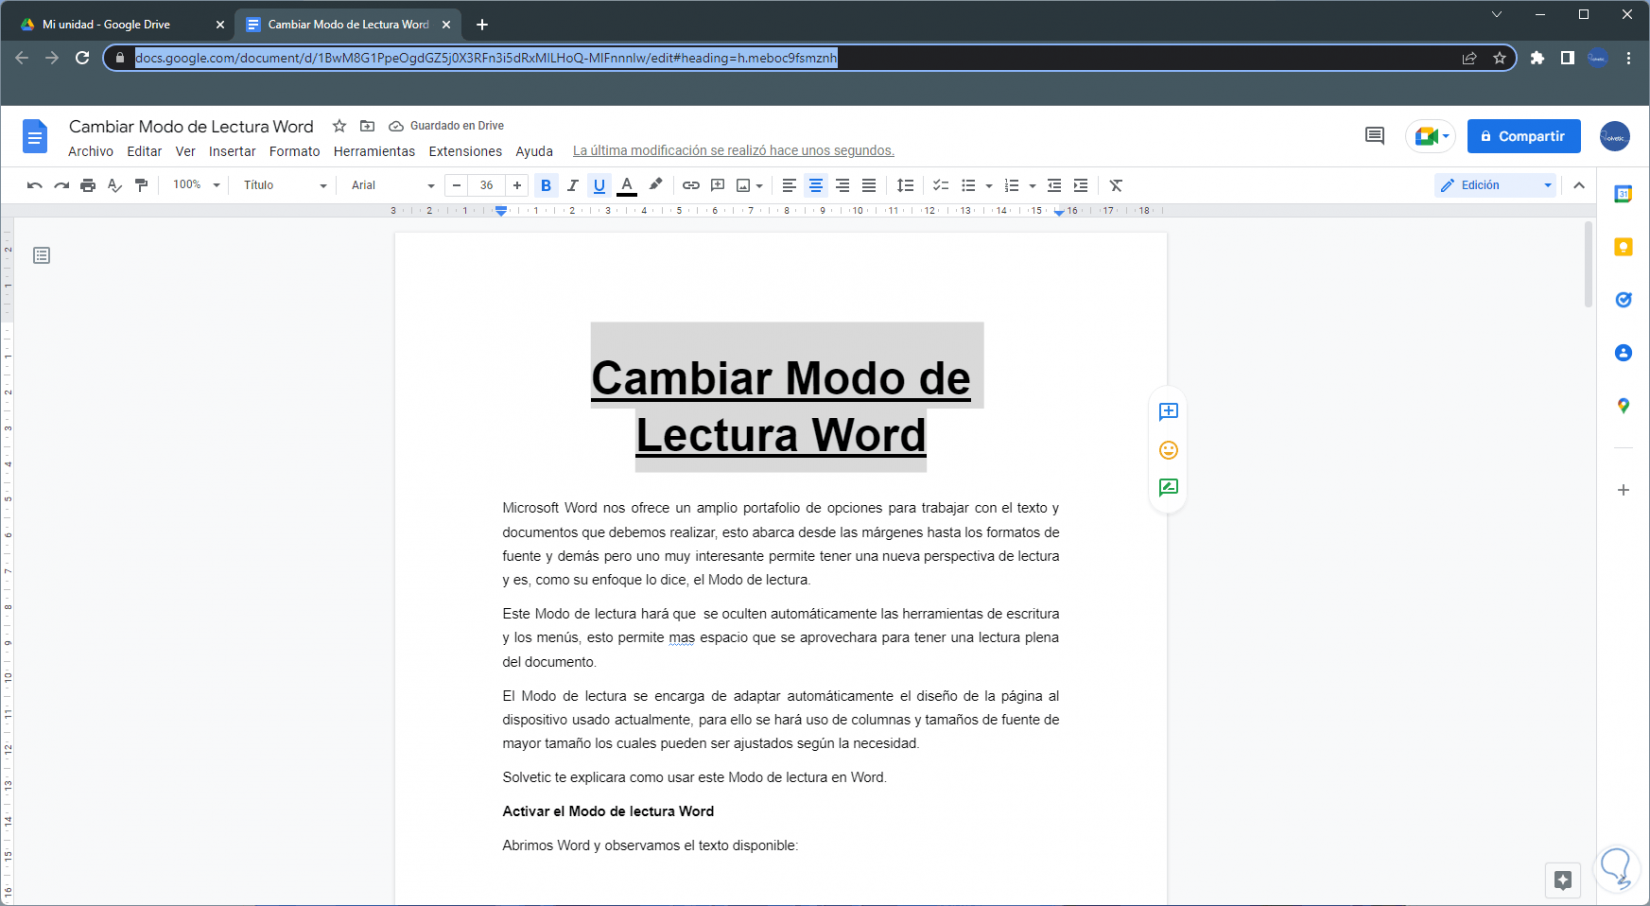Open the Calendar side panel
Viewport: 1650px width, 906px height.
(1623, 194)
